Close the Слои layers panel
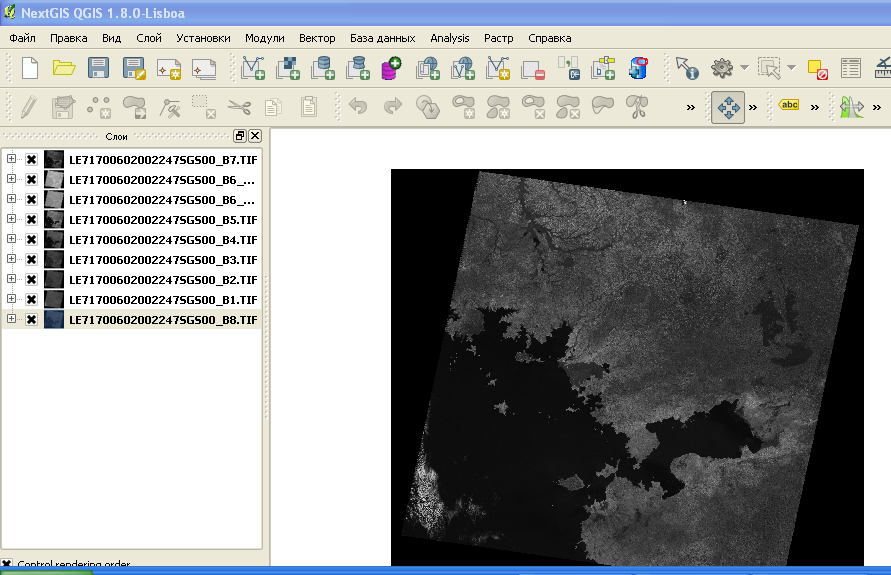The width and height of the screenshot is (891, 575). 255,136
